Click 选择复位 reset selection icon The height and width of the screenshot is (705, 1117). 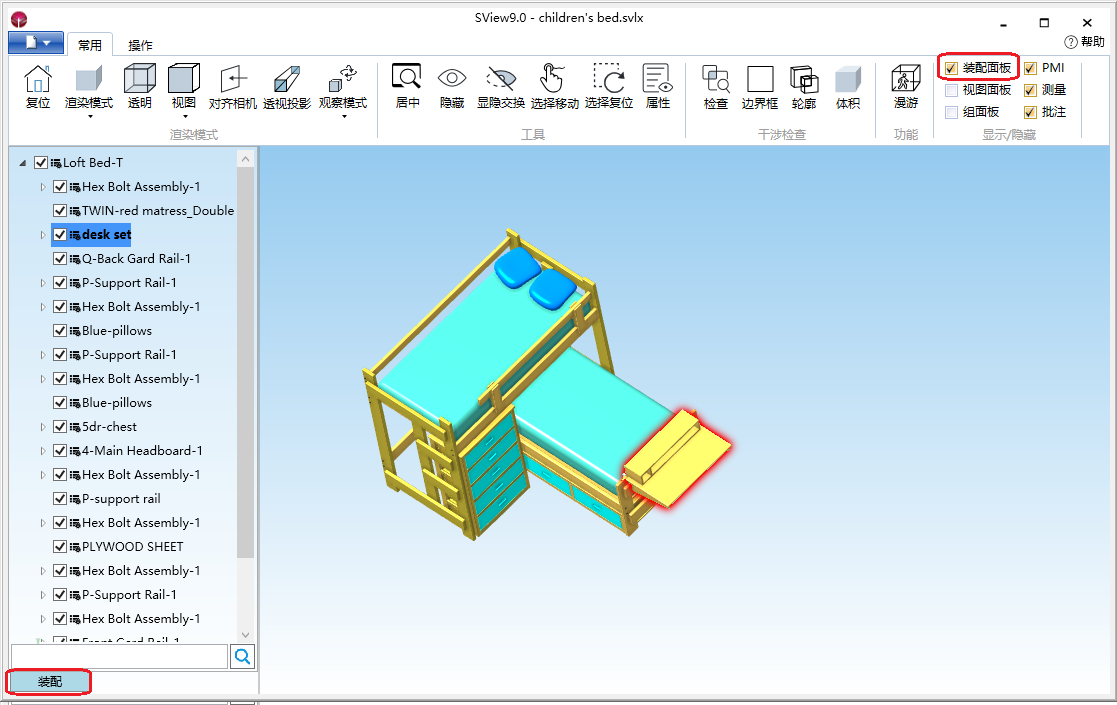tap(609, 78)
